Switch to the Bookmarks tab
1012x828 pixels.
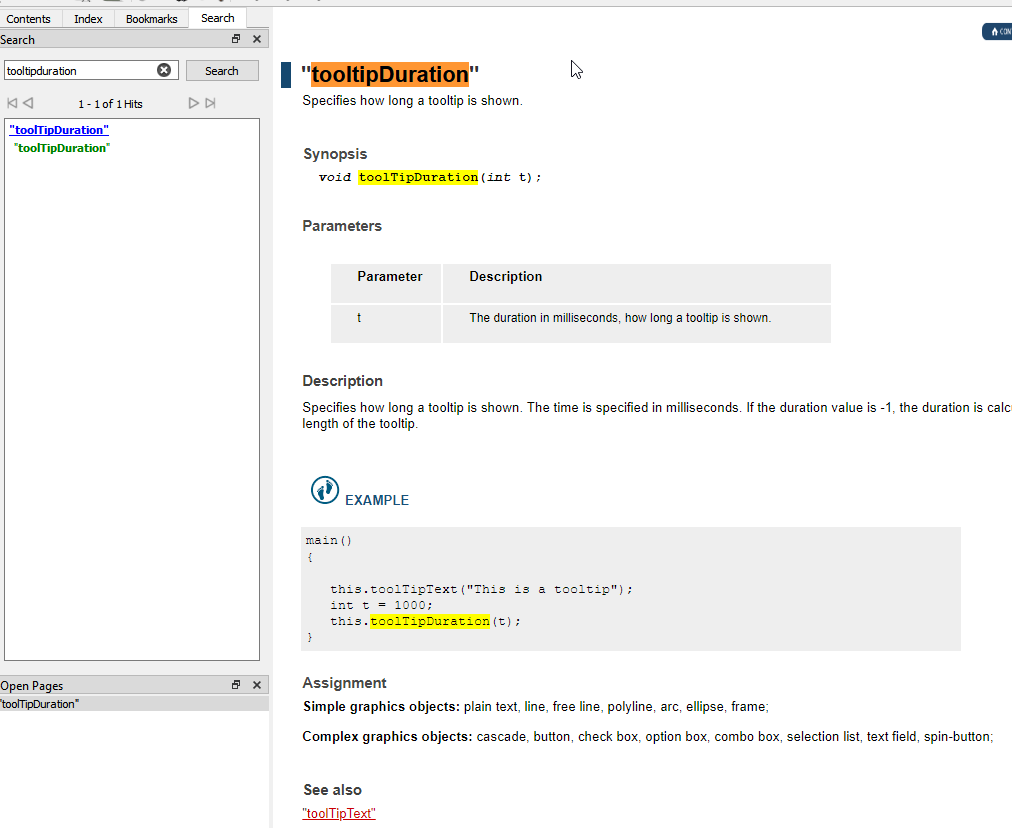click(151, 19)
